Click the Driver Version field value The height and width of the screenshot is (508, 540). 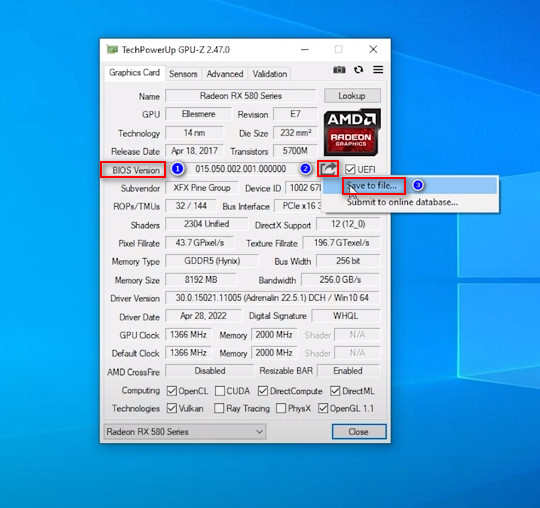(x=272, y=298)
